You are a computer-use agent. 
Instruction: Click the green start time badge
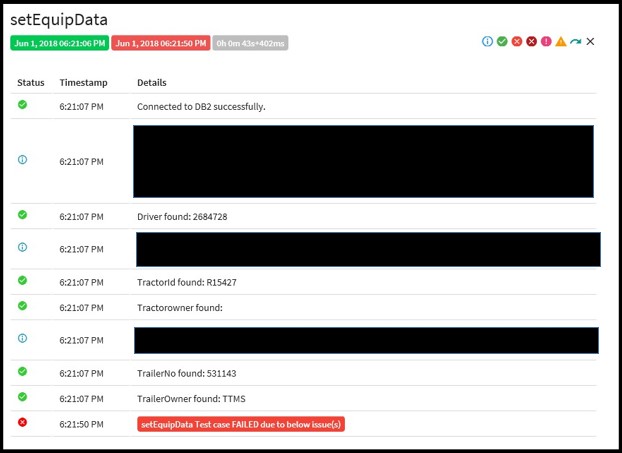[60, 43]
